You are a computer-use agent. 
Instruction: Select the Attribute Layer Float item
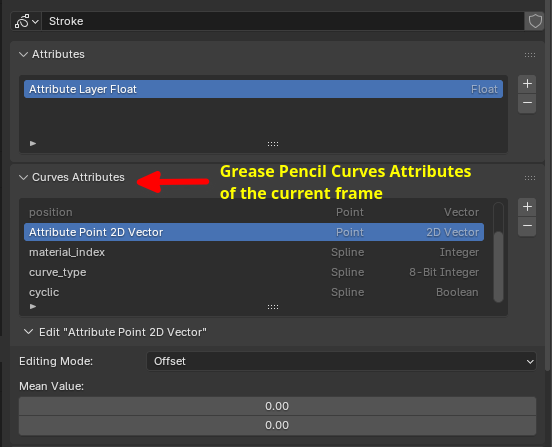[263, 89]
